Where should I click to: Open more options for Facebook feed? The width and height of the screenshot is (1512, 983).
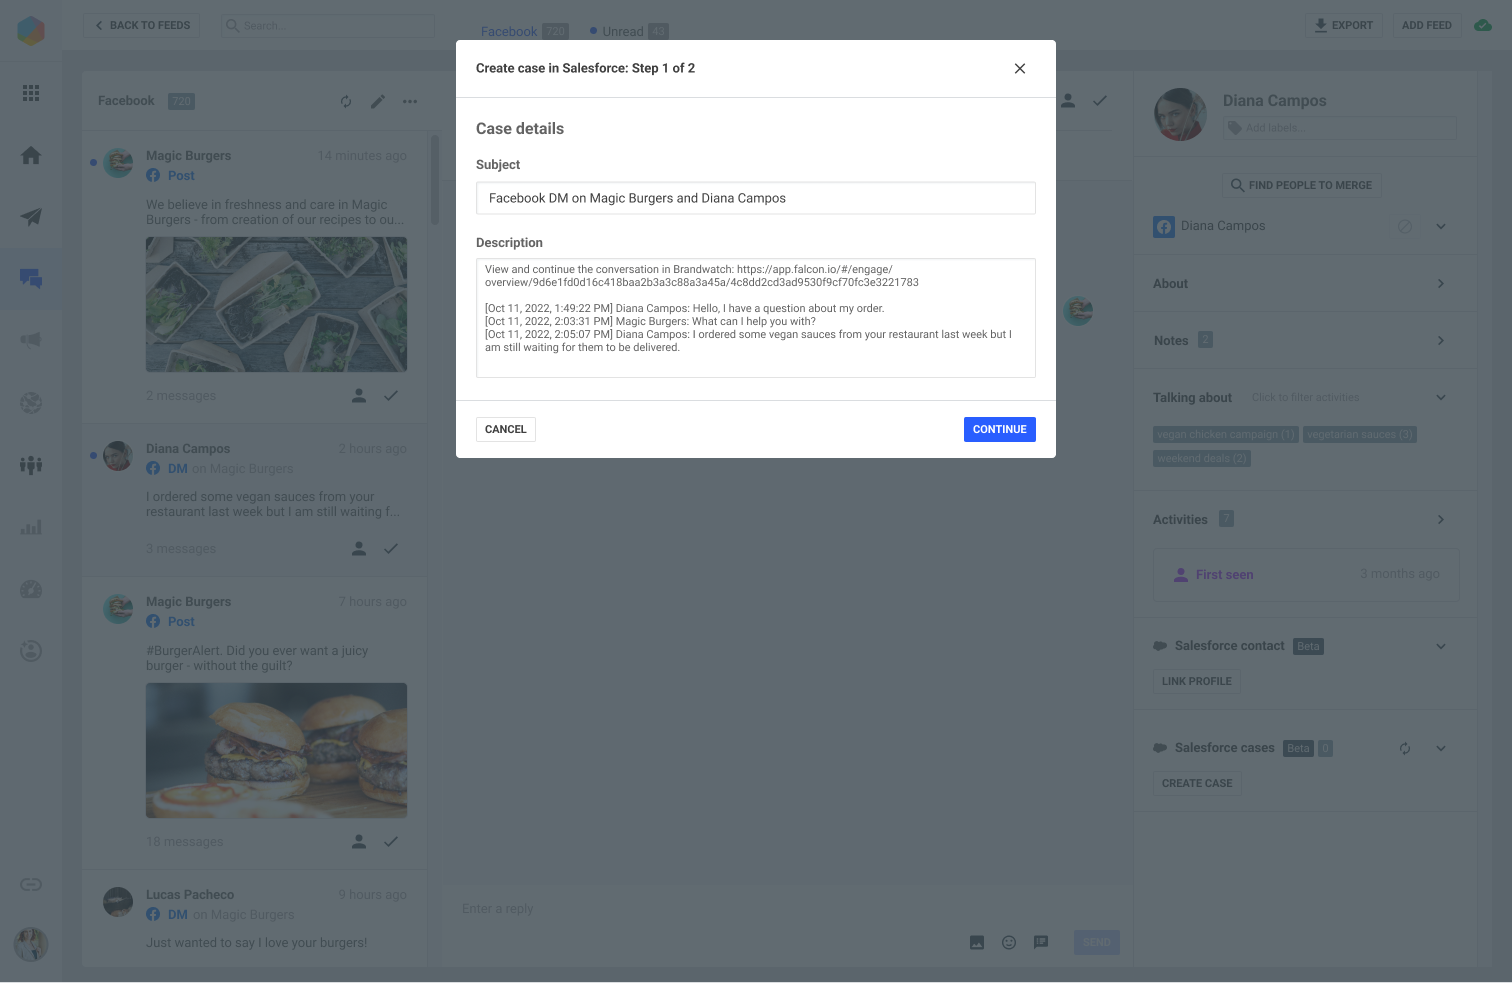[410, 101]
